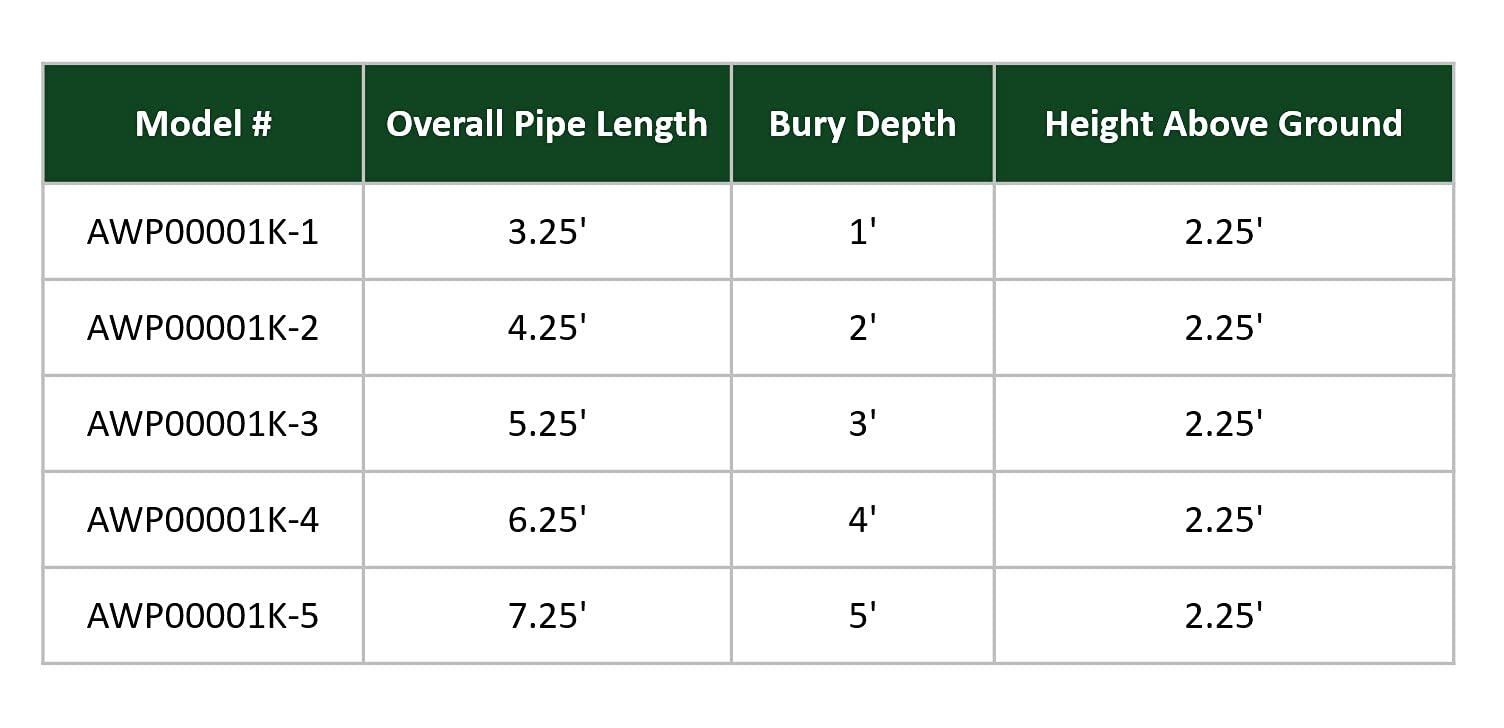Click the 4.25' pipe length cell
The width and height of the screenshot is (1504, 728).
[x=547, y=328]
